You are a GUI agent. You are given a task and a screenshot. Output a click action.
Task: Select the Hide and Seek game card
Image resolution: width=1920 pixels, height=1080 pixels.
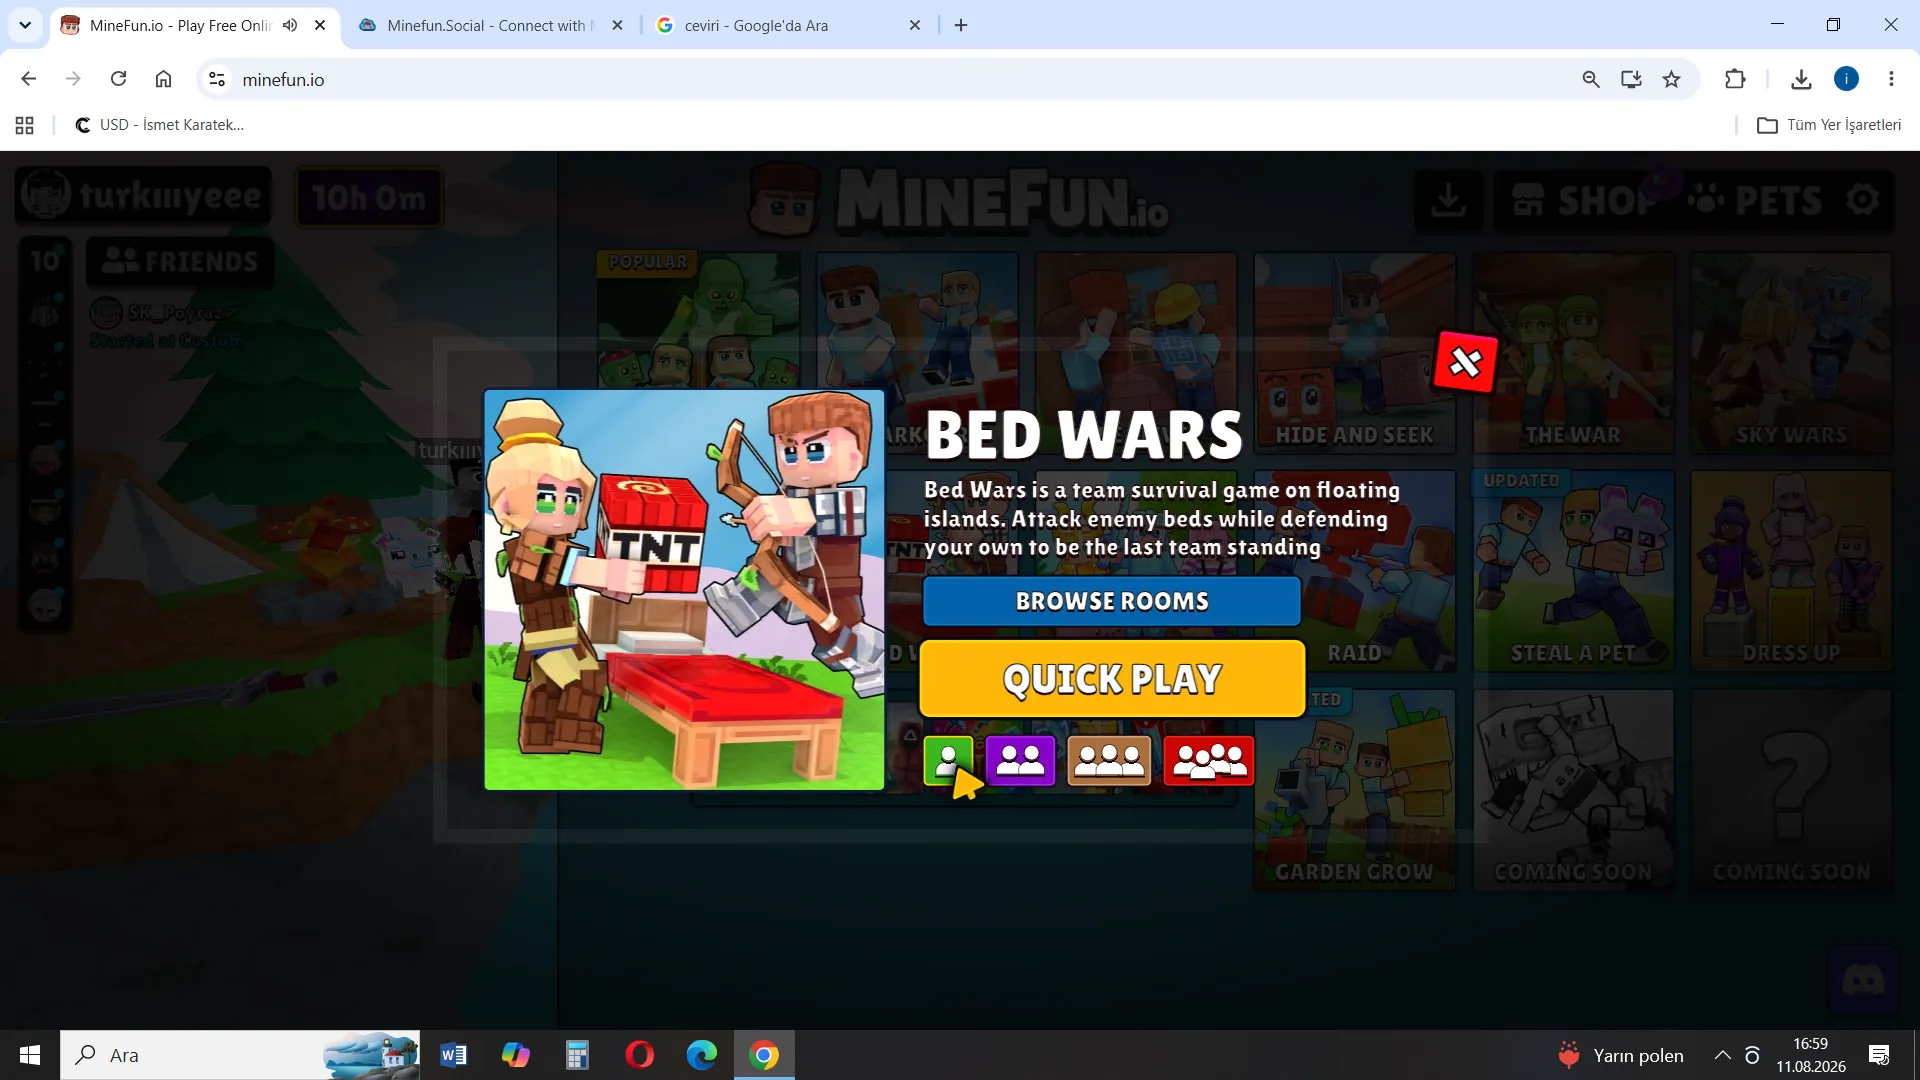(x=1354, y=353)
